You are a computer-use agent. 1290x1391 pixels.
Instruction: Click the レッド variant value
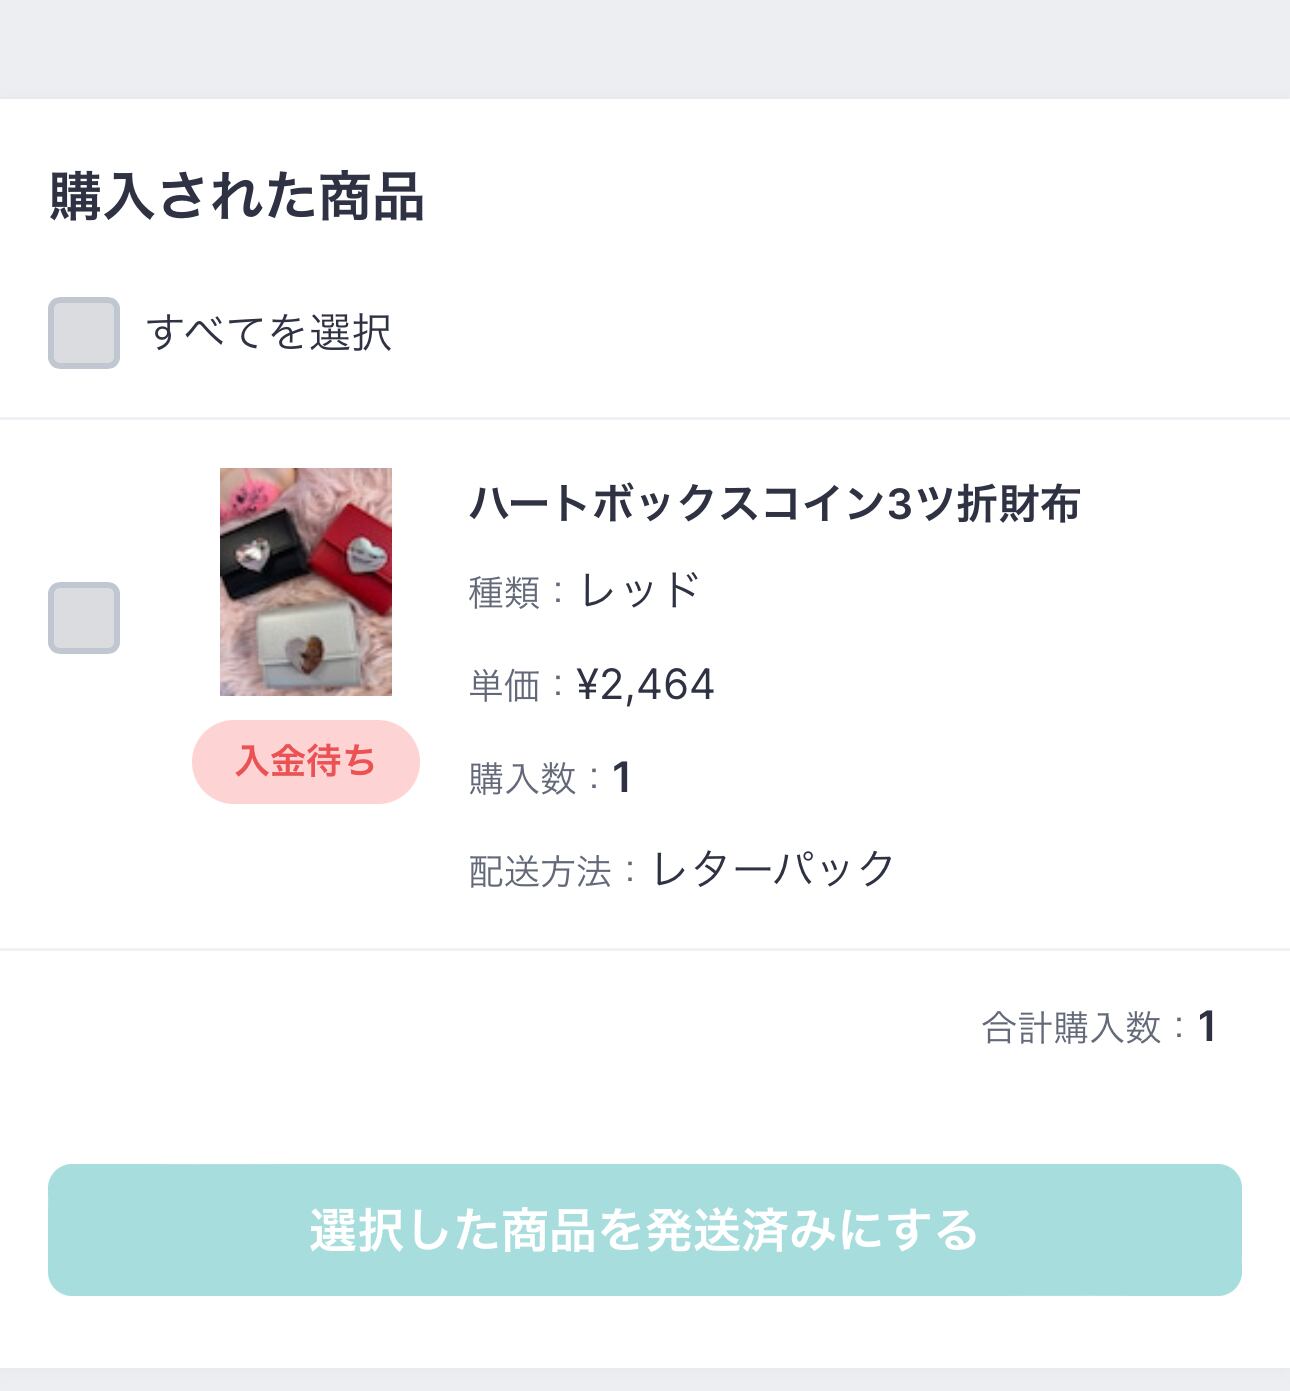pyautogui.click(x=640, y=591)
